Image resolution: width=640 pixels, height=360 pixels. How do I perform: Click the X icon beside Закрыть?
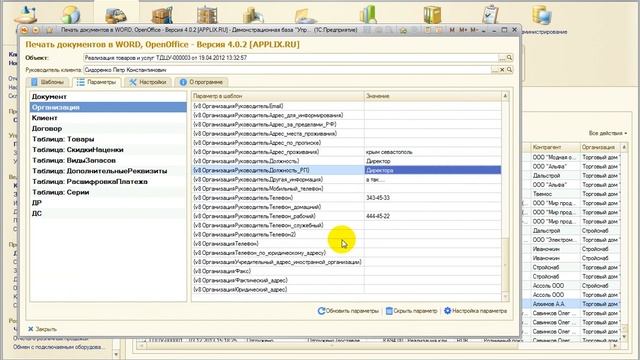(x=31, y=329)
